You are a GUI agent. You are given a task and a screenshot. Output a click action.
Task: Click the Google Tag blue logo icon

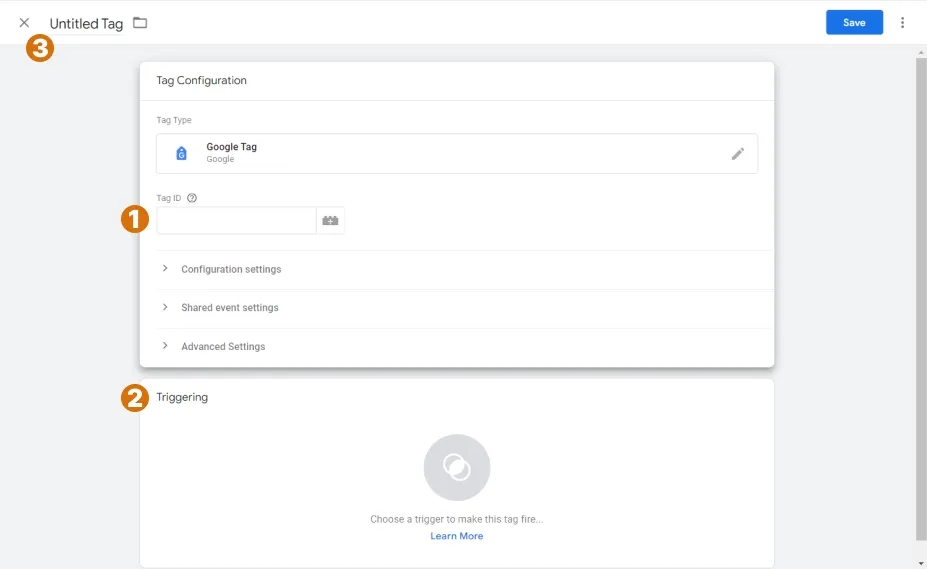[181, 153]
